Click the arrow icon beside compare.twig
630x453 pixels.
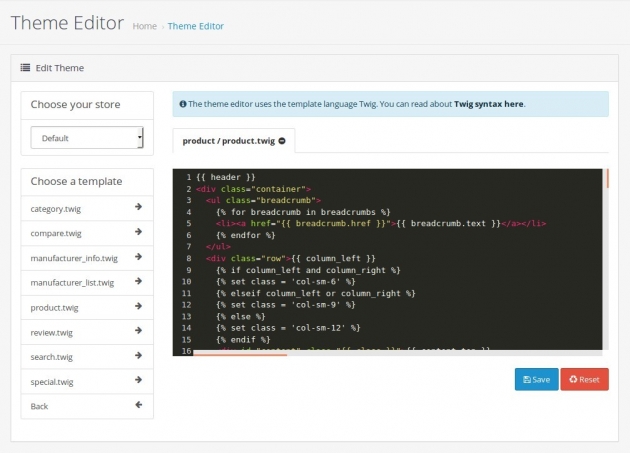tap(138, 232)
